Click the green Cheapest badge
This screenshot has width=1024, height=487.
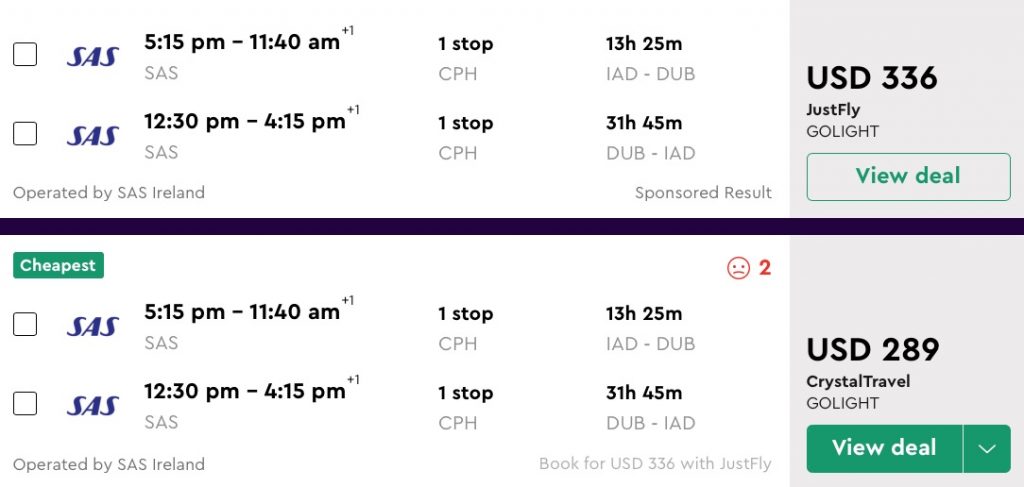click(x=58, y=266)
